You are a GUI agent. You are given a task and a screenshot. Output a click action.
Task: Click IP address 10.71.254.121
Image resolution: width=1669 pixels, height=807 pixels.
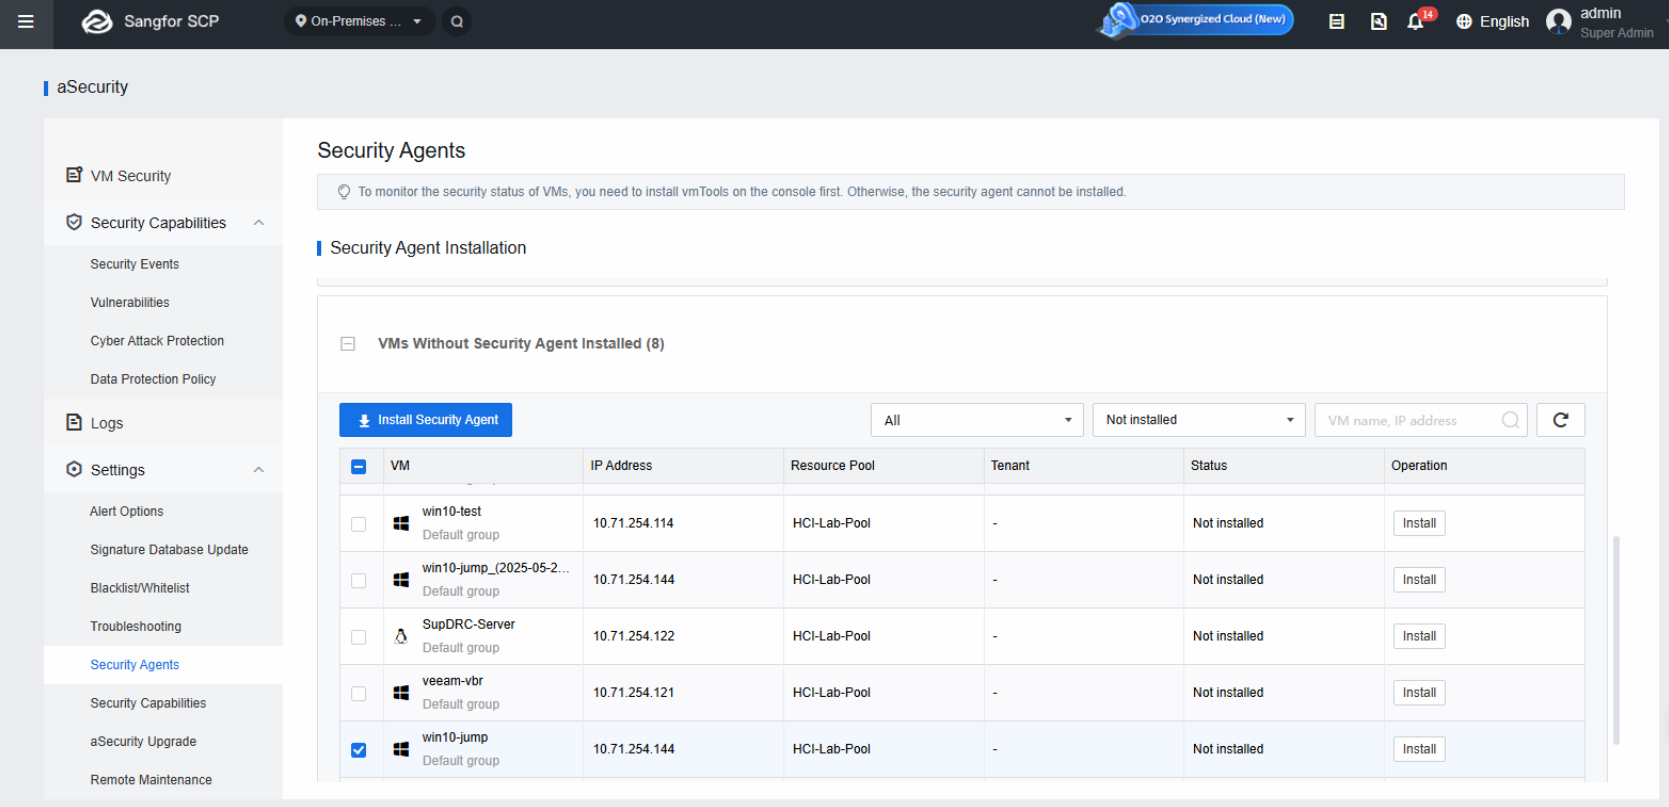(634, 693)
